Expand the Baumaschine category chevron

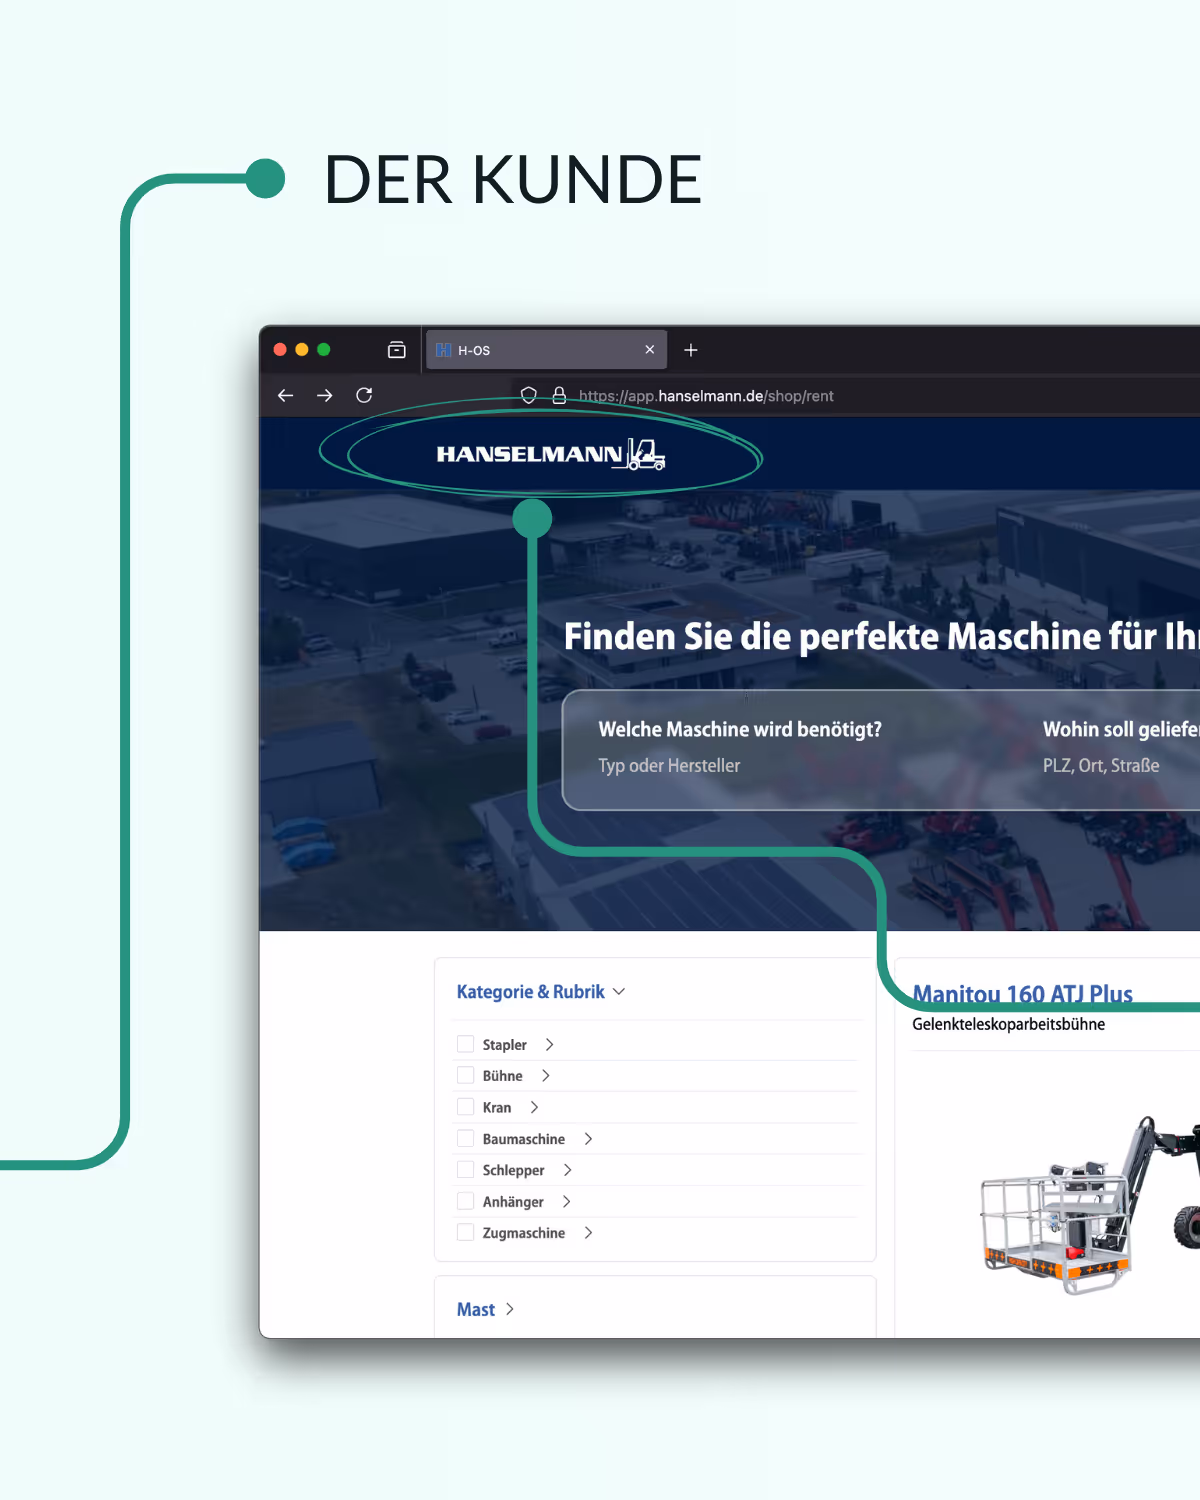click(x=588, y=1138)
